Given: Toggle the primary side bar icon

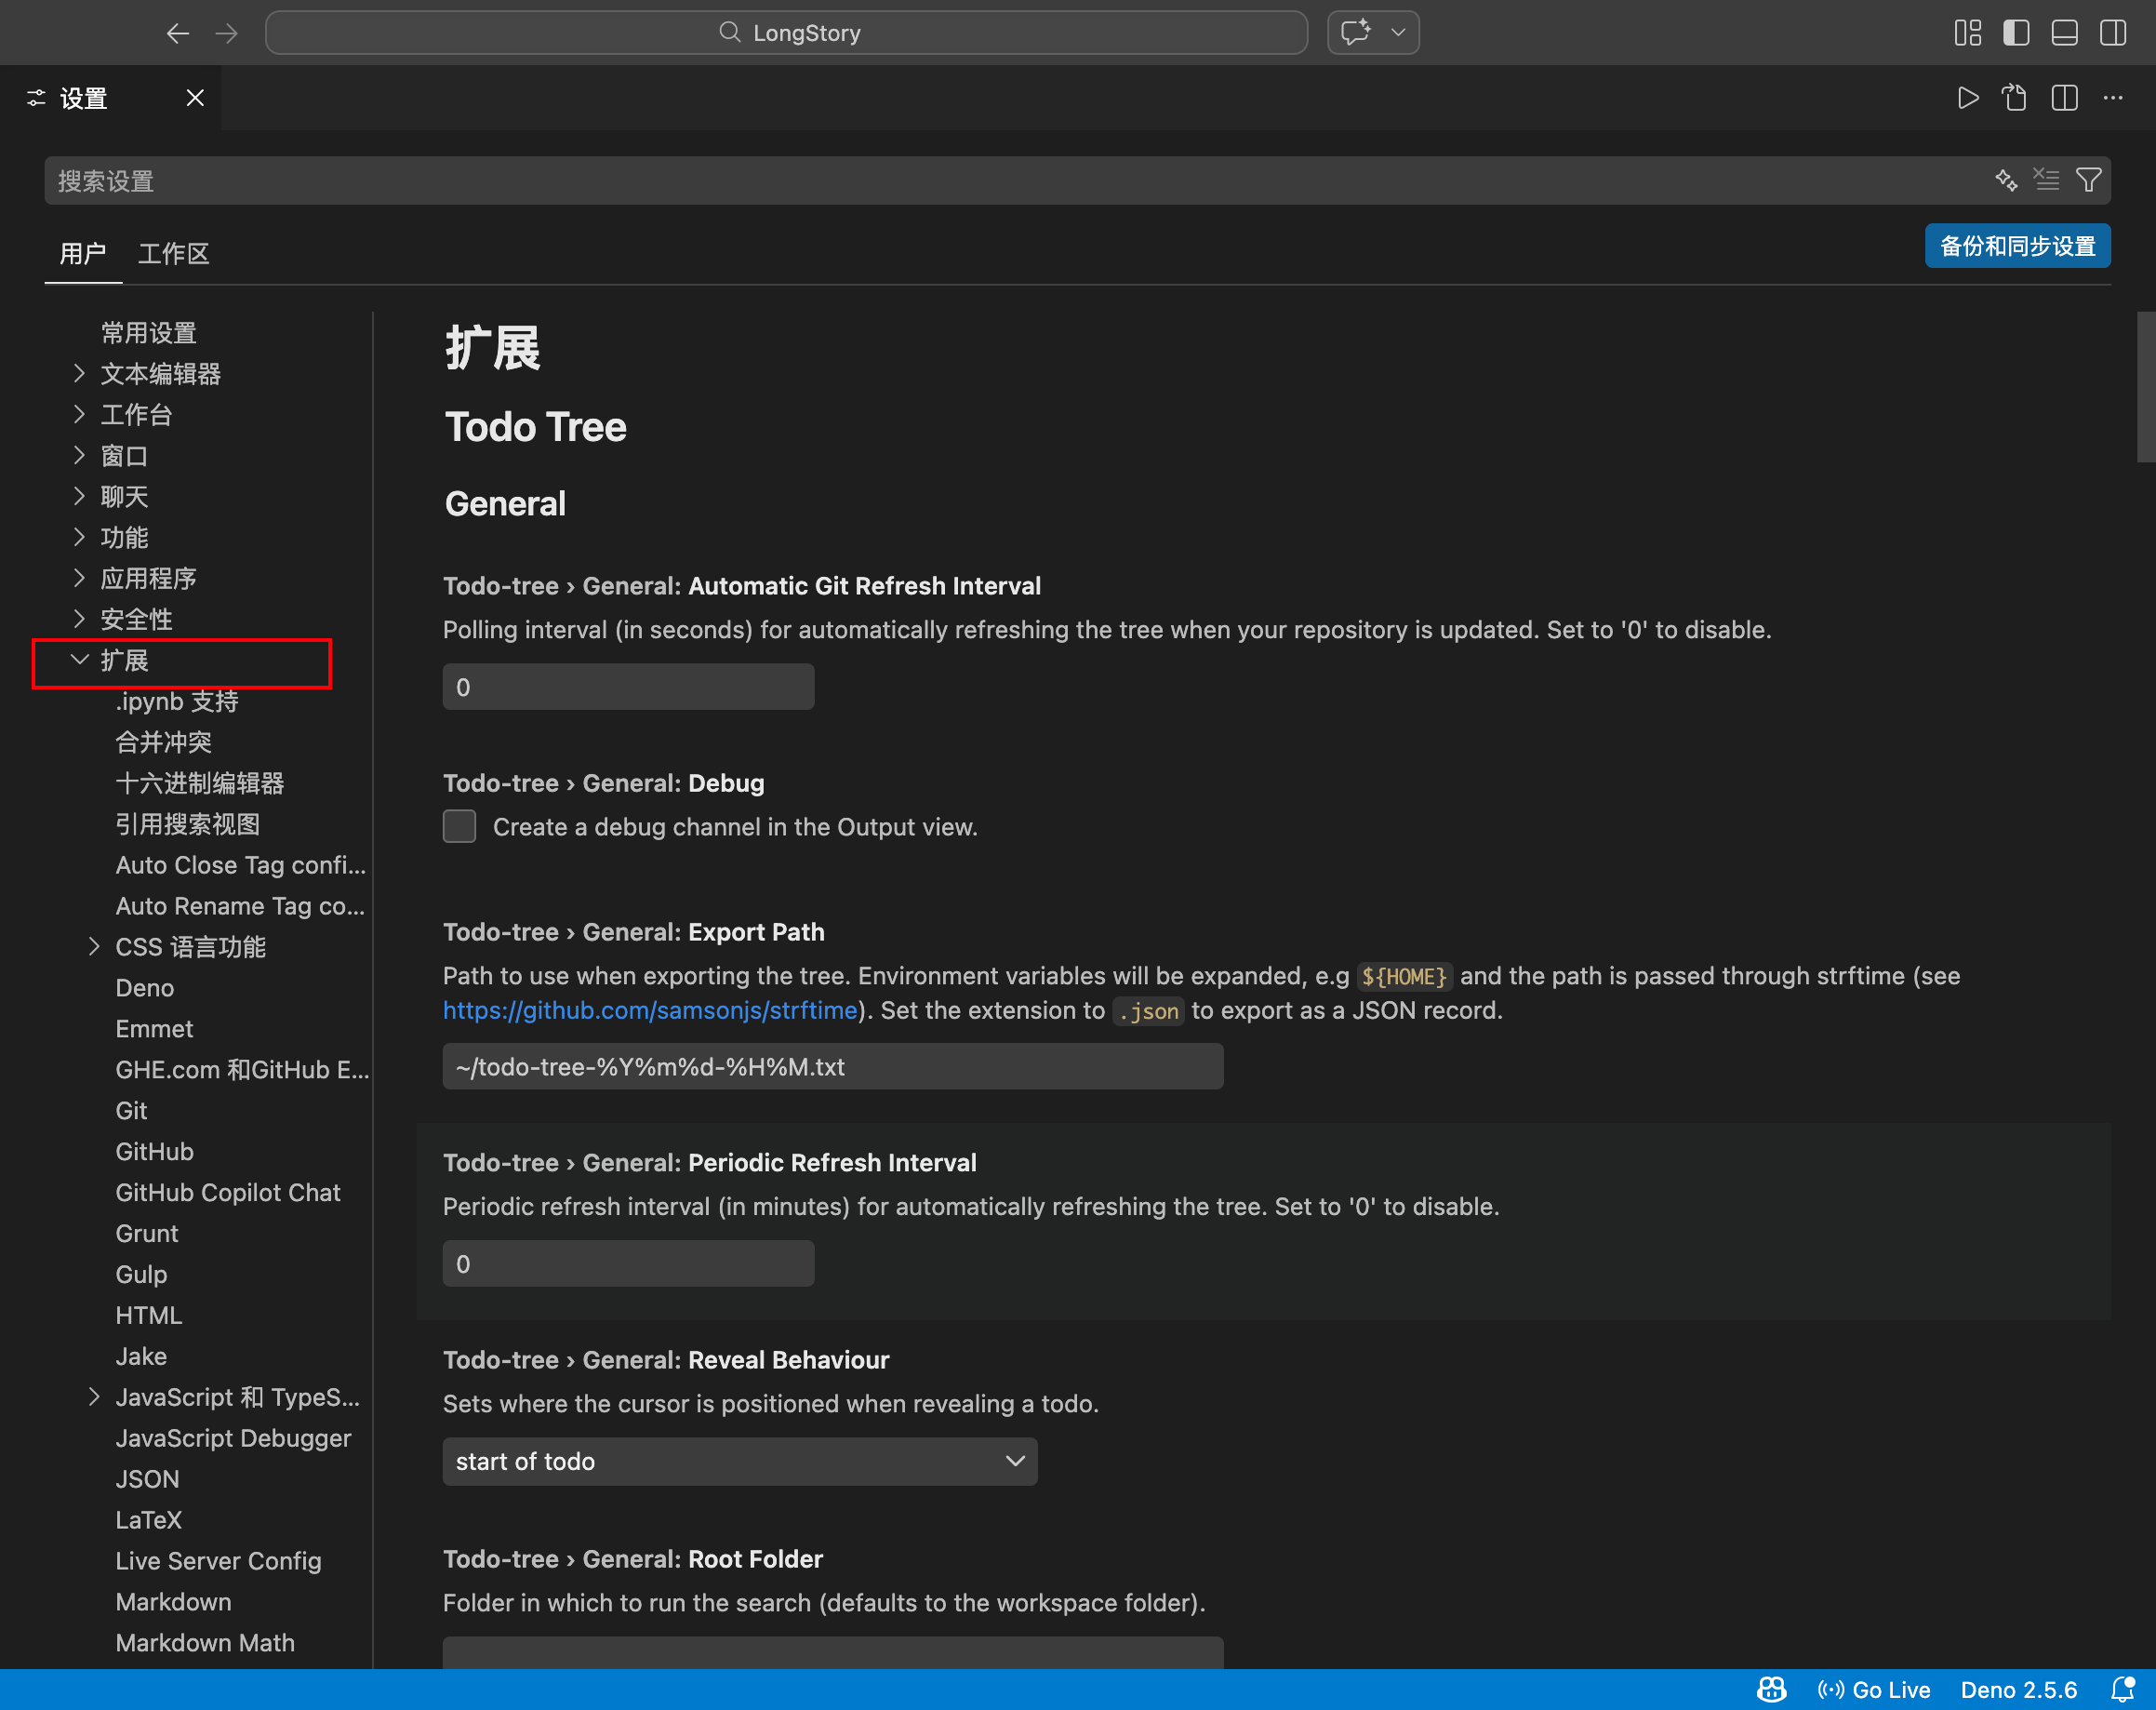Looking at the screenshot, I should click(x=2016, y=33).
